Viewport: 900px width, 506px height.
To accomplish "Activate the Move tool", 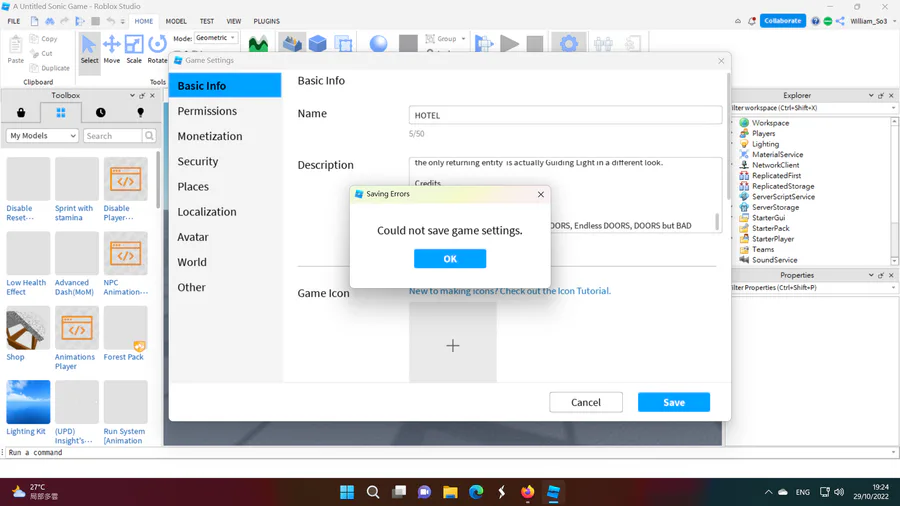I will 111,49.
